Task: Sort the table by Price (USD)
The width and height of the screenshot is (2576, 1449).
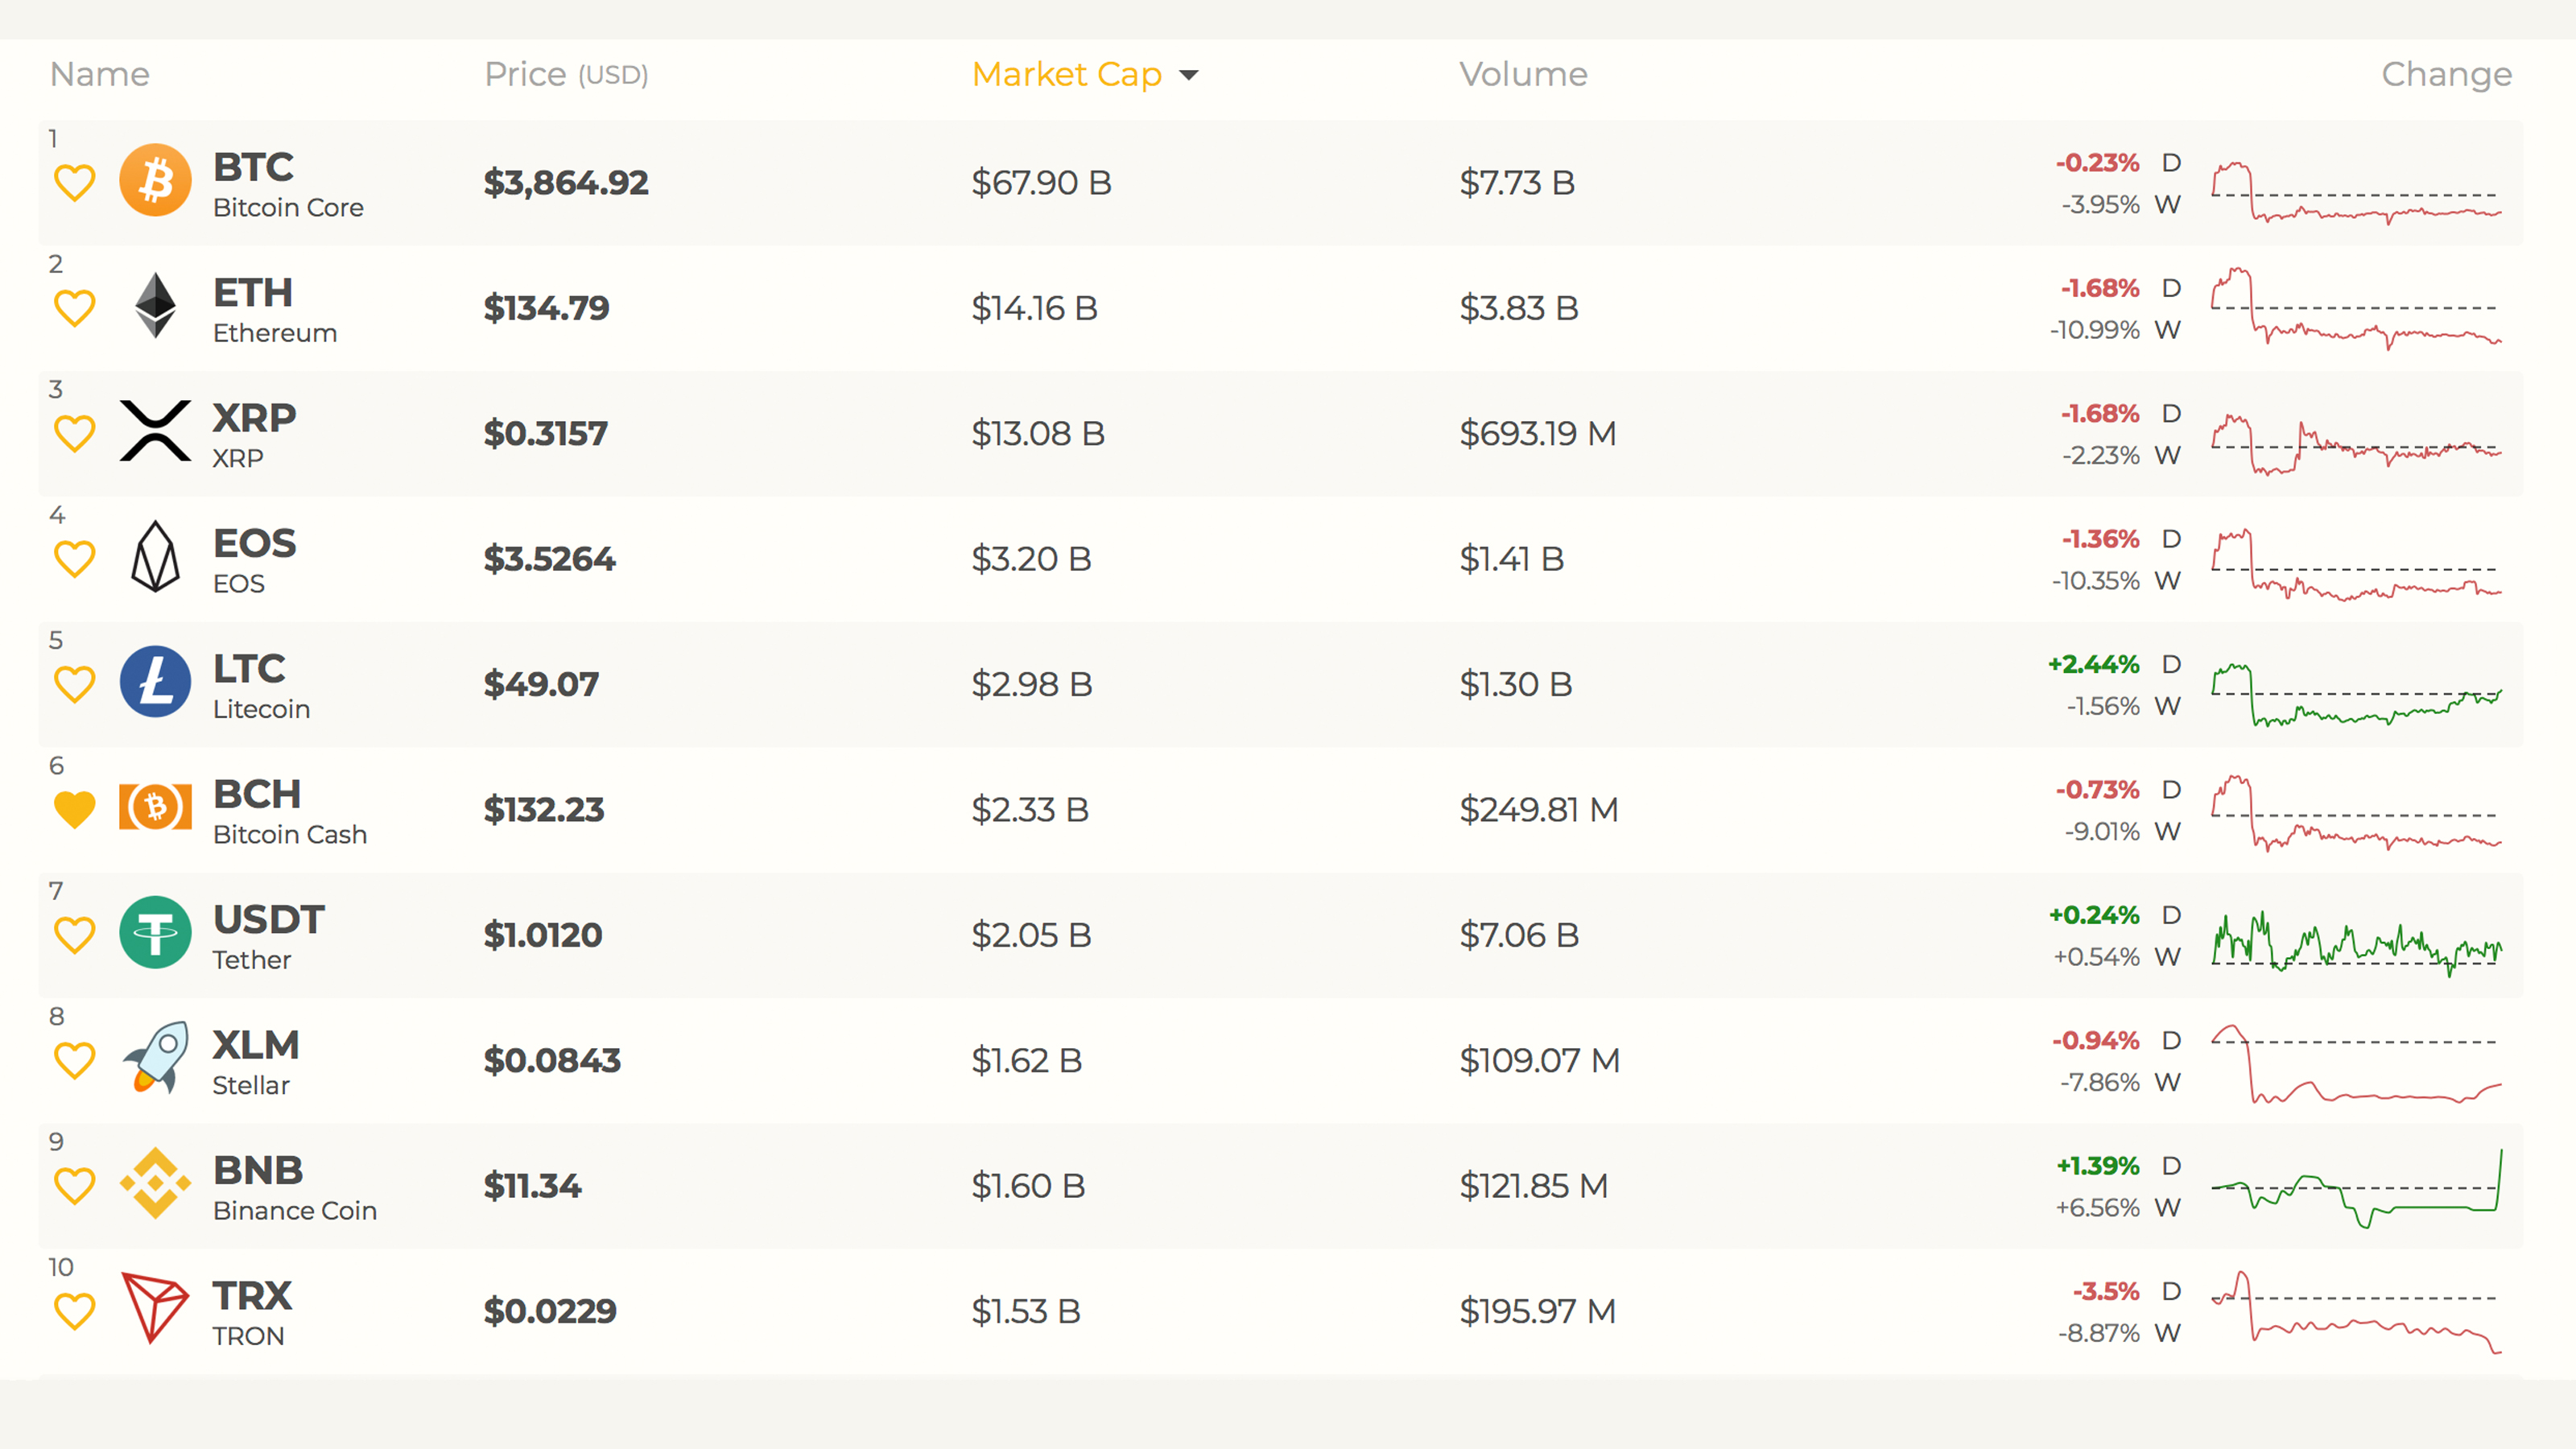Action: pyautogui.click(x=566, y=74)
